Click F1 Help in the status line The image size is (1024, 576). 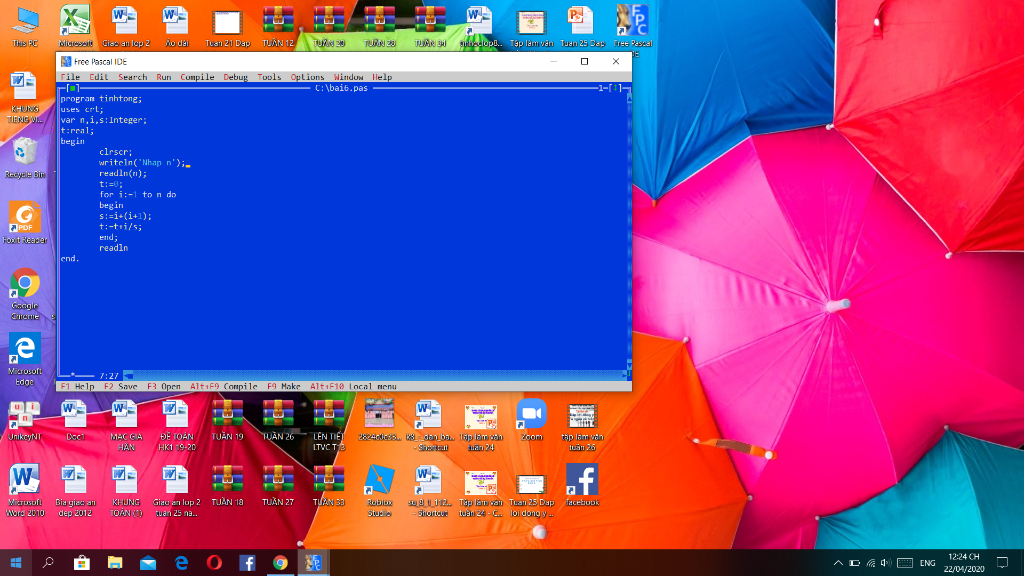pyautogui.click(x=78, y=387)
